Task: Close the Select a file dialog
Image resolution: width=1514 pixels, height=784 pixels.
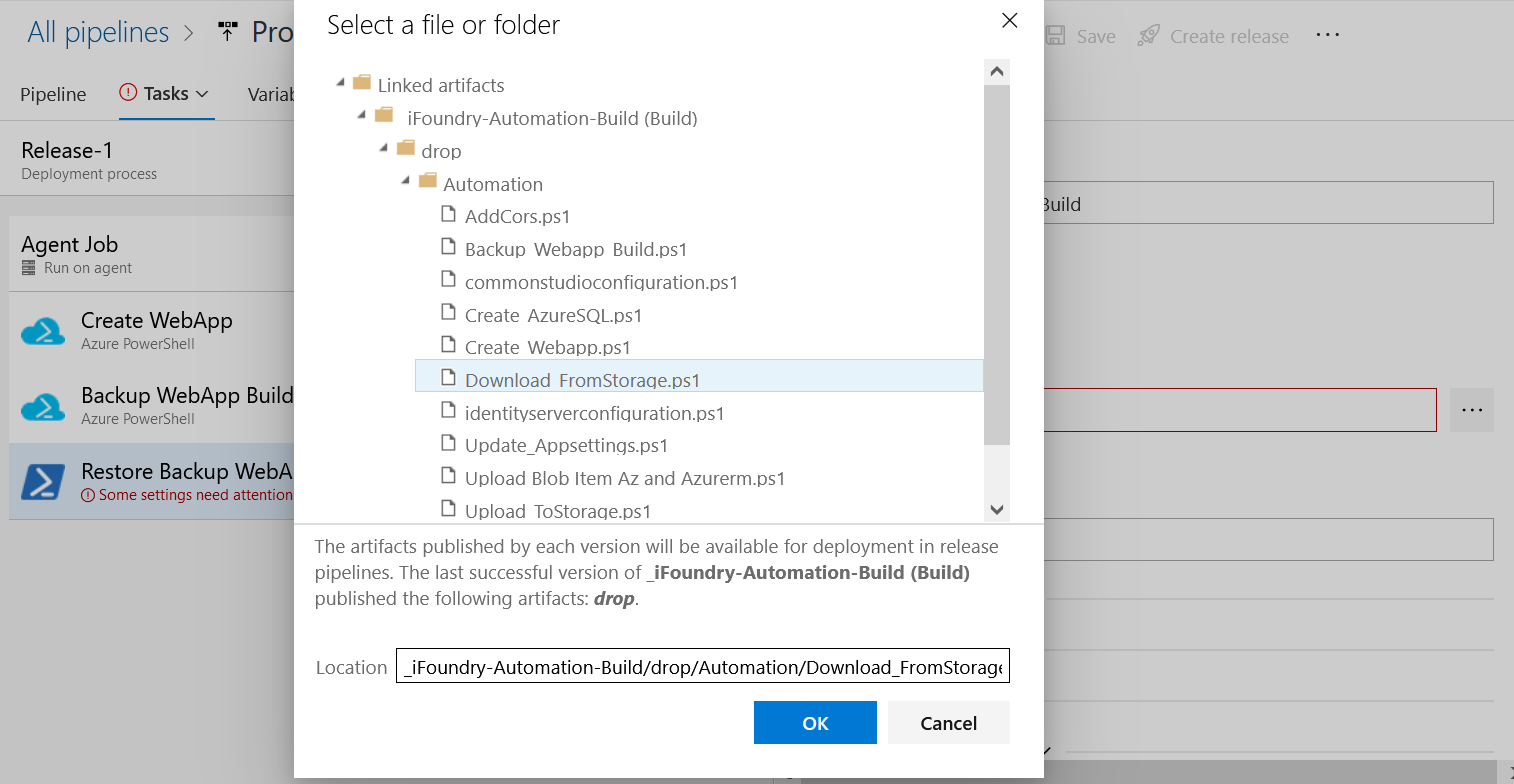Action: pyautogui.click(x=1010, y=20)
